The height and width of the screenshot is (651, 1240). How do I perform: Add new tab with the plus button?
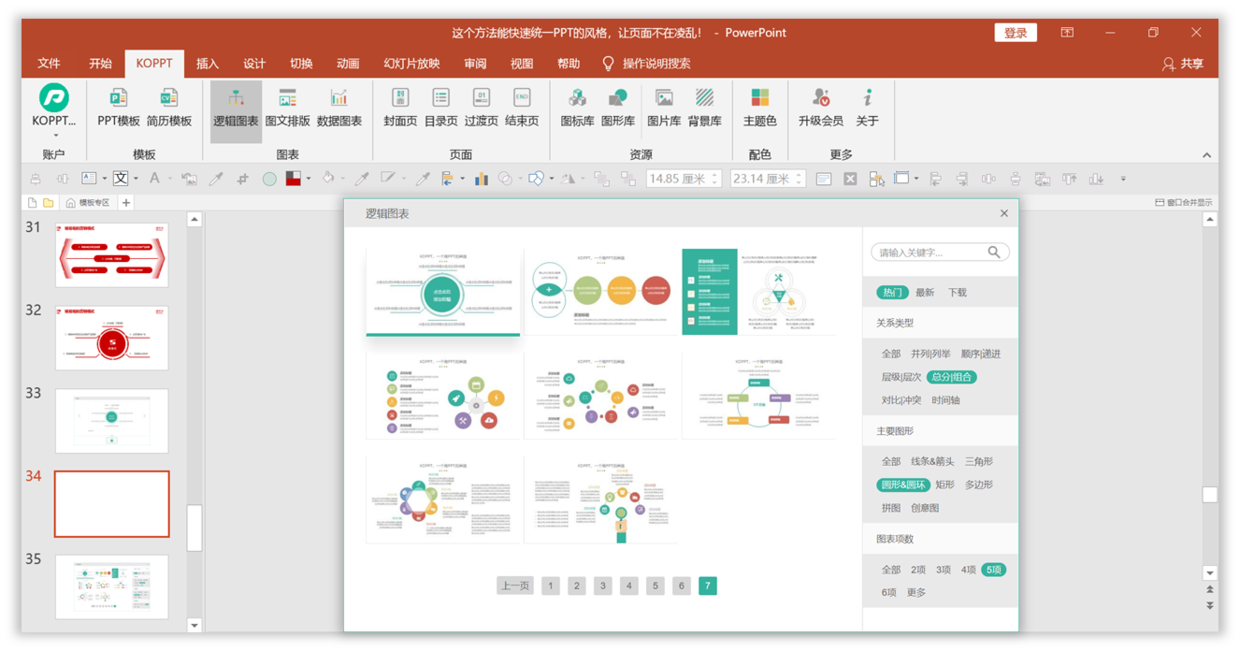[126, 202]
